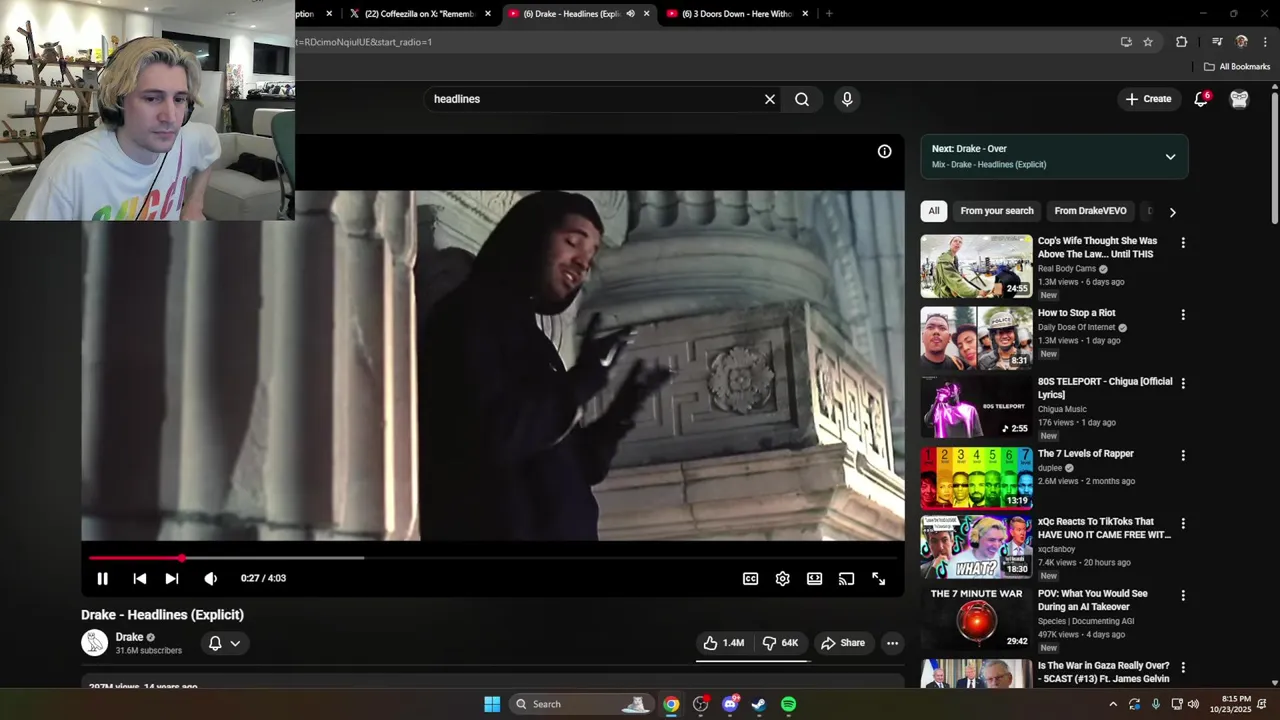
Task: Open the Create menu
Action: coord(1148,99)
